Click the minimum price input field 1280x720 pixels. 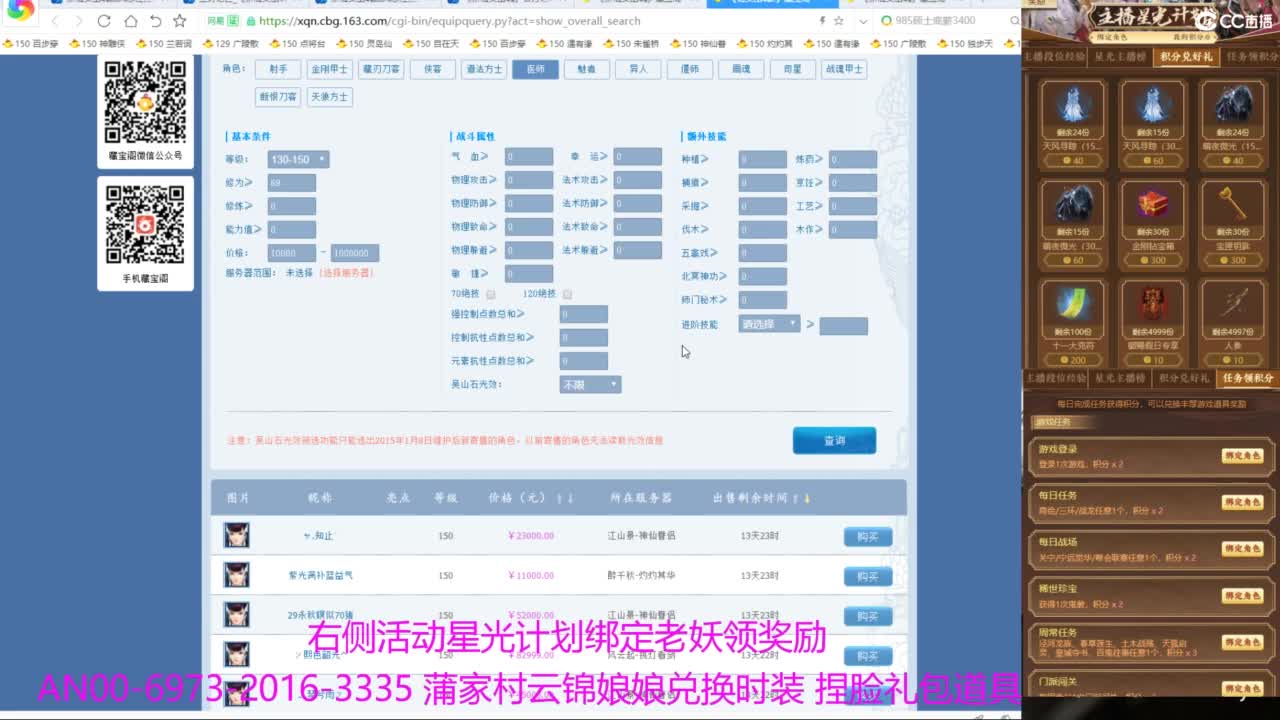292,253
